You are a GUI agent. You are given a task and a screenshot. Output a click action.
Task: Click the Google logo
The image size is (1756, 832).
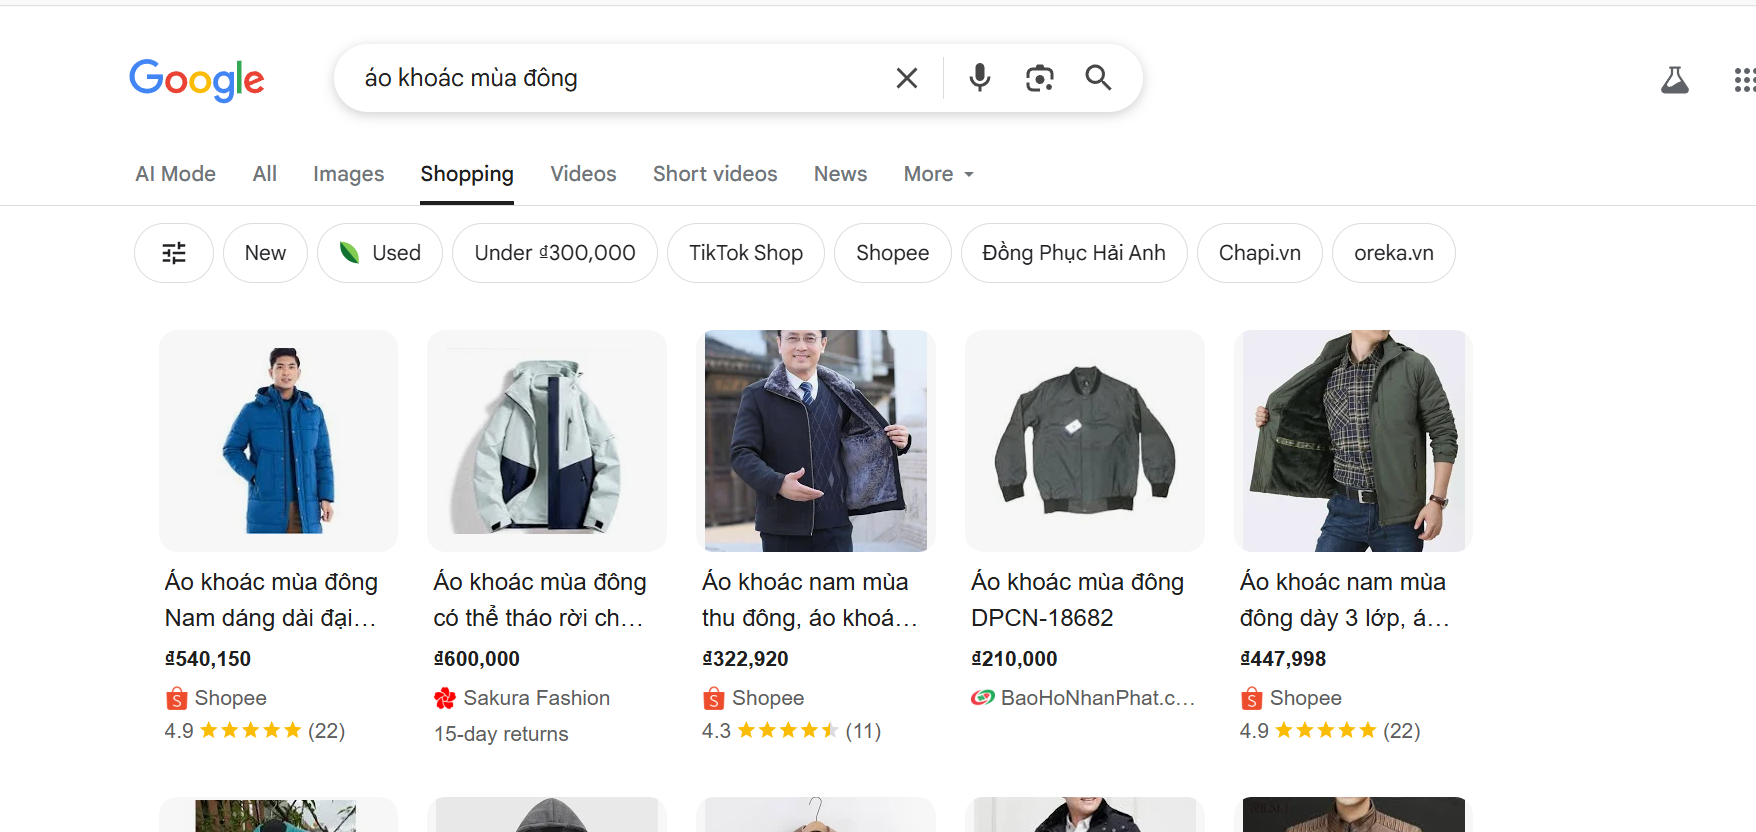coord(197,79)
